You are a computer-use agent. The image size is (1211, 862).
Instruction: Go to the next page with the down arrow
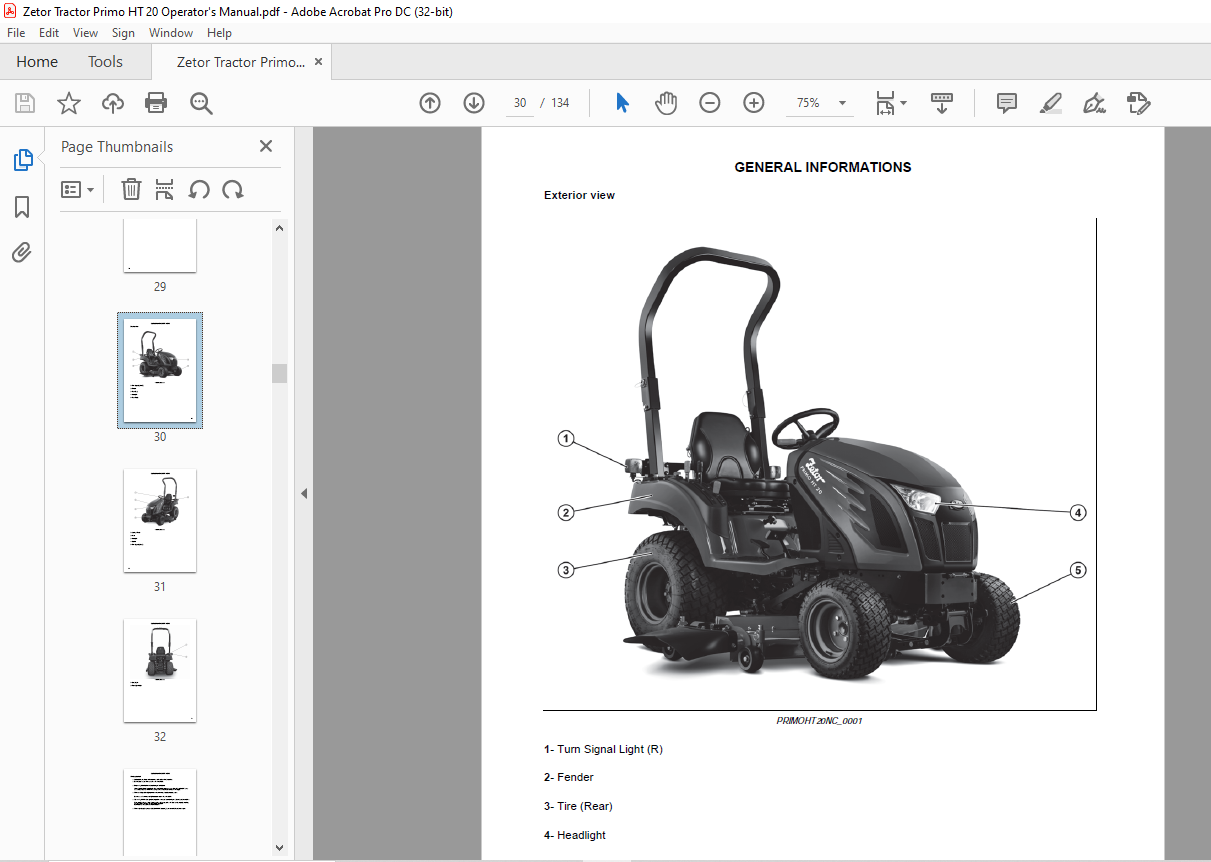(x=474, y=103)
